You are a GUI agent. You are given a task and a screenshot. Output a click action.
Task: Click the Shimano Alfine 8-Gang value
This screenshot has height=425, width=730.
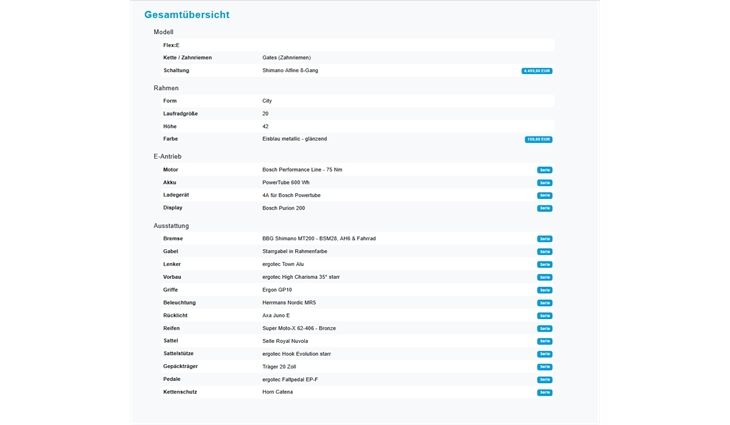coord(298,70)
